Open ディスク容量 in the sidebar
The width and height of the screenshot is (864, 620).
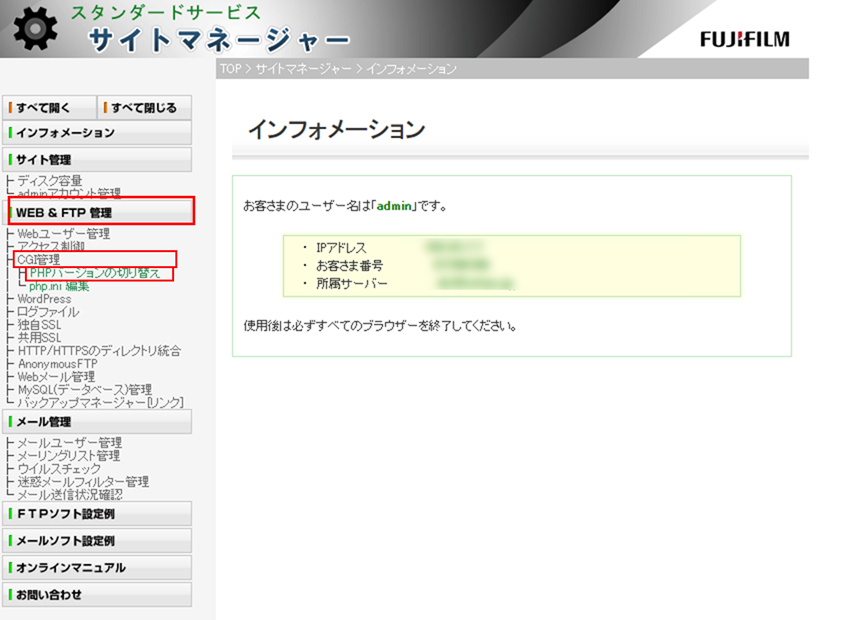coord(50,181)
